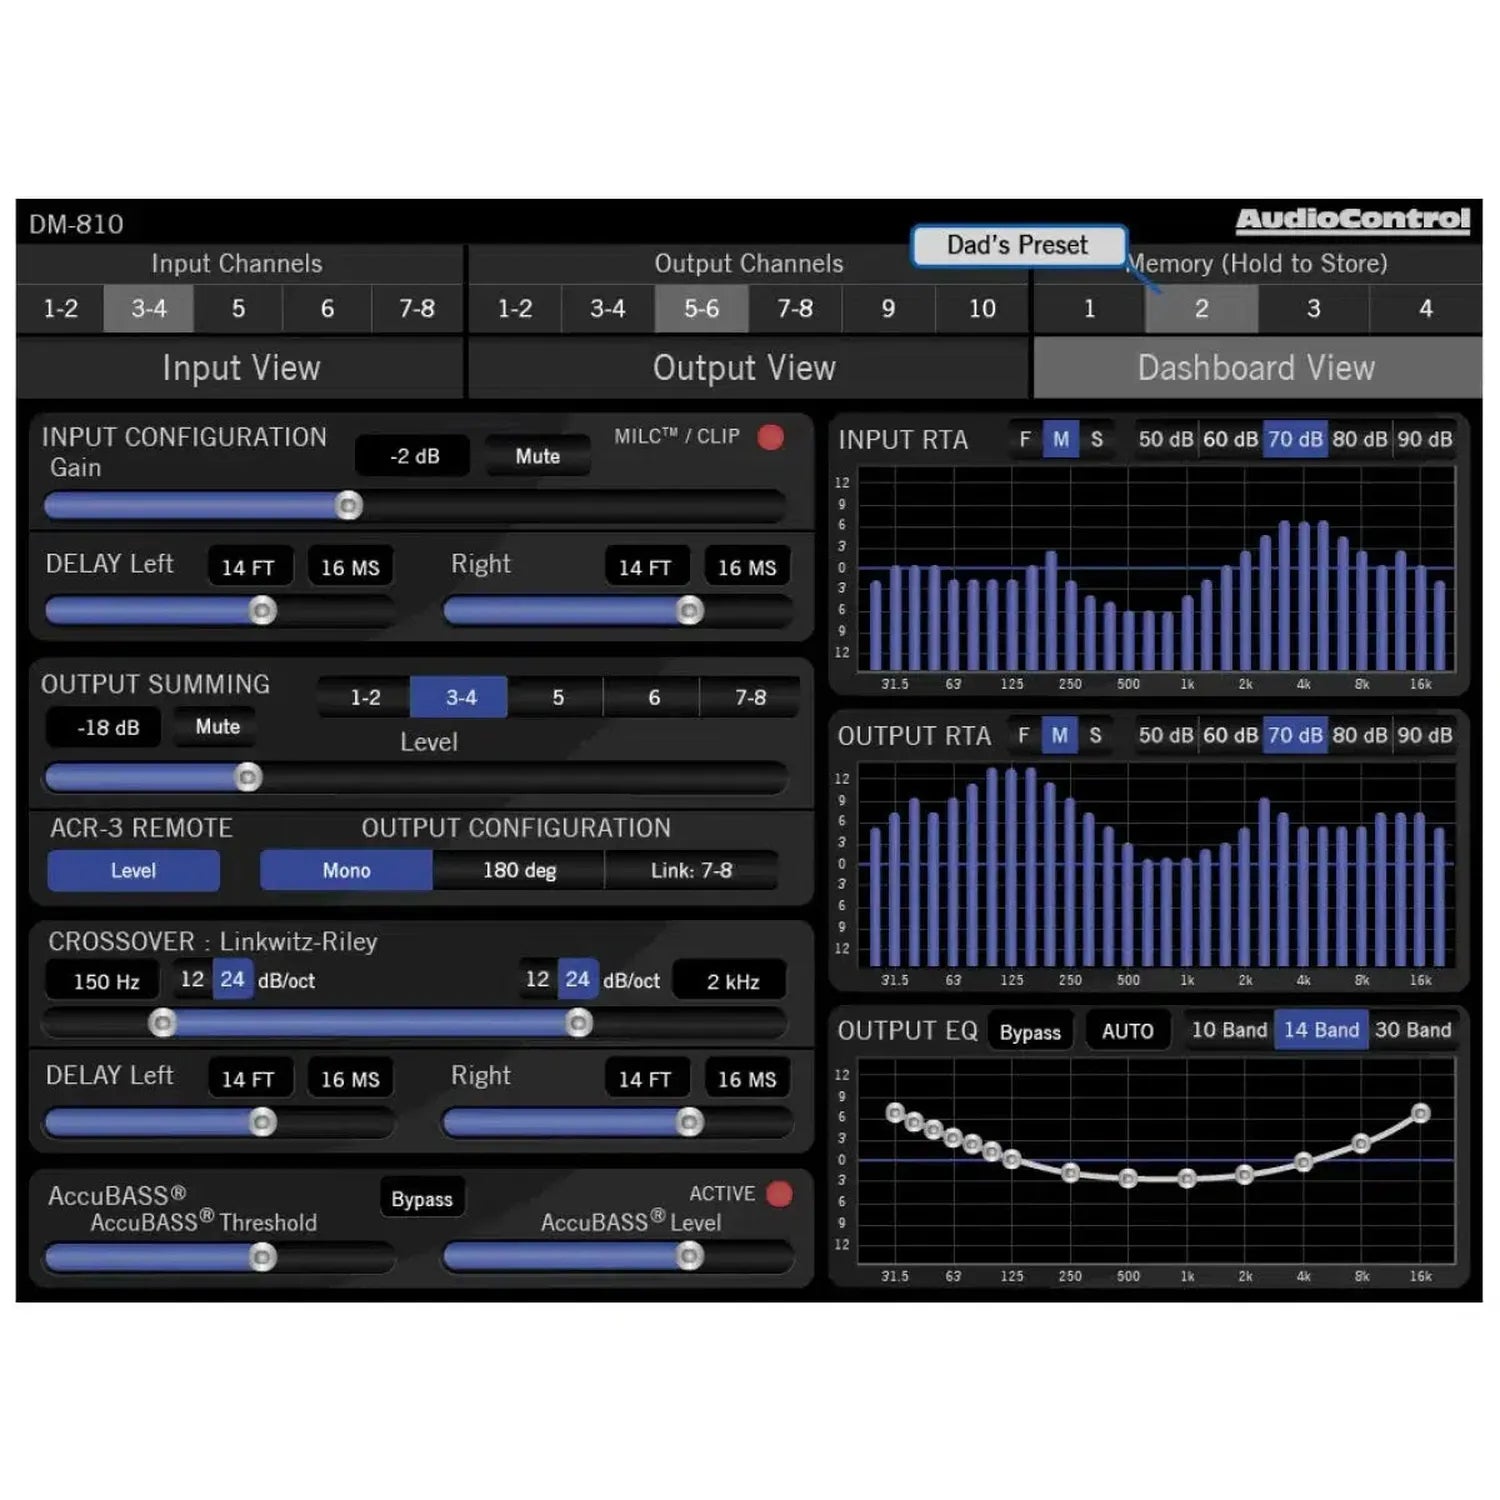The image size is (1500, 1500).
Task: Click the Dad's Preset name label
Action: click(x=1018, y=246)
